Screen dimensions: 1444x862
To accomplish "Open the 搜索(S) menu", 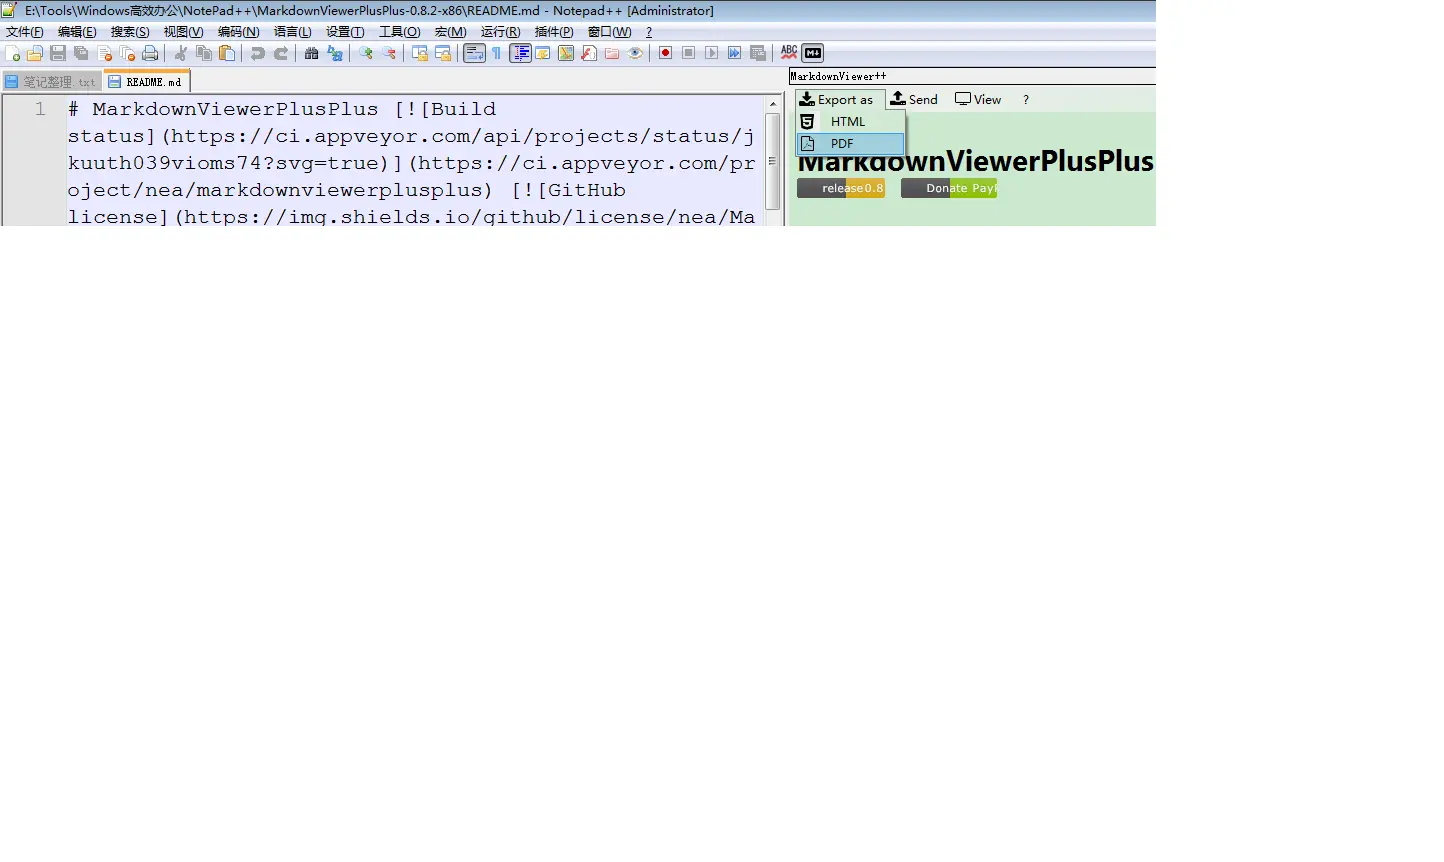I will [x=130, y=32].
